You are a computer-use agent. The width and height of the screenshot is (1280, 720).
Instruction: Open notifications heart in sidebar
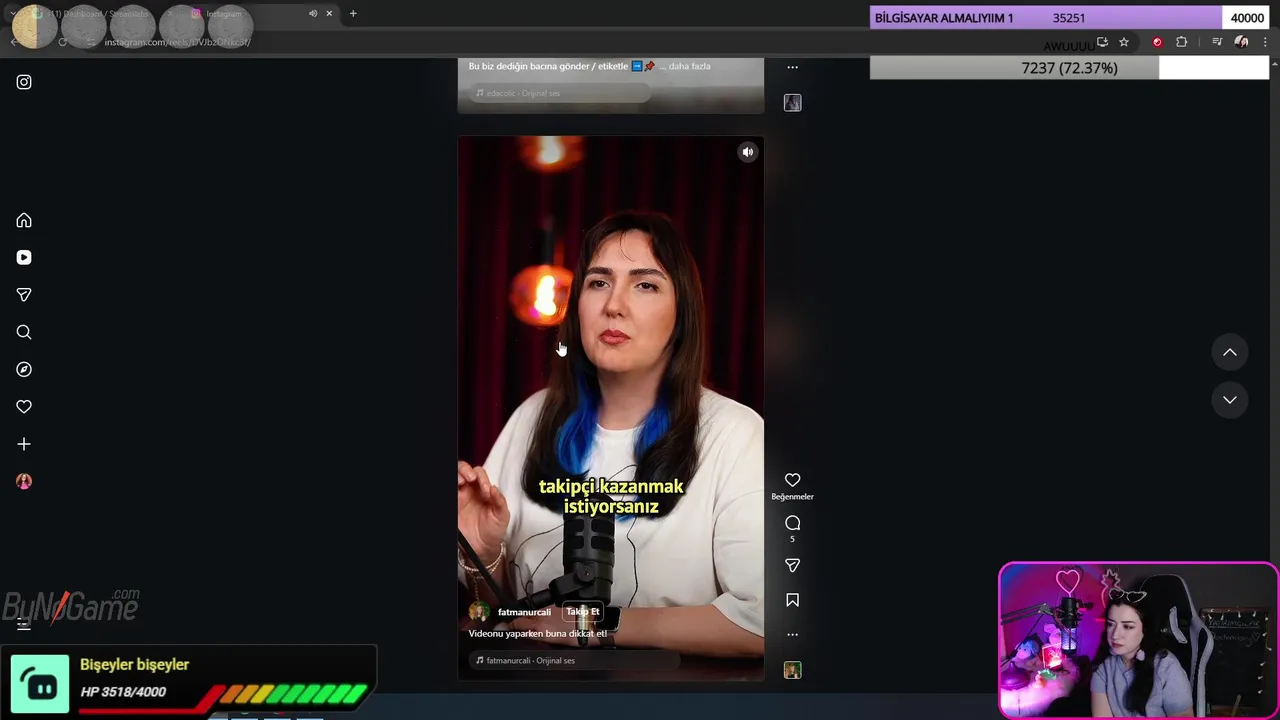pyautogui.click(x=24, y=407)
